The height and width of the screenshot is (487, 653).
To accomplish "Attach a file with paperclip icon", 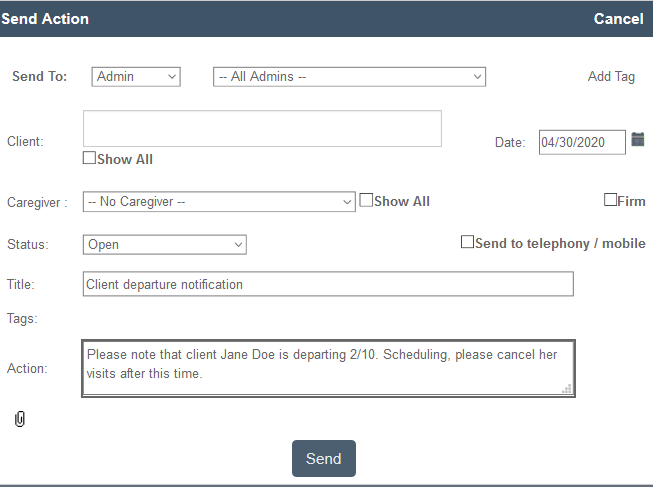I will click(x=20, y=419).
